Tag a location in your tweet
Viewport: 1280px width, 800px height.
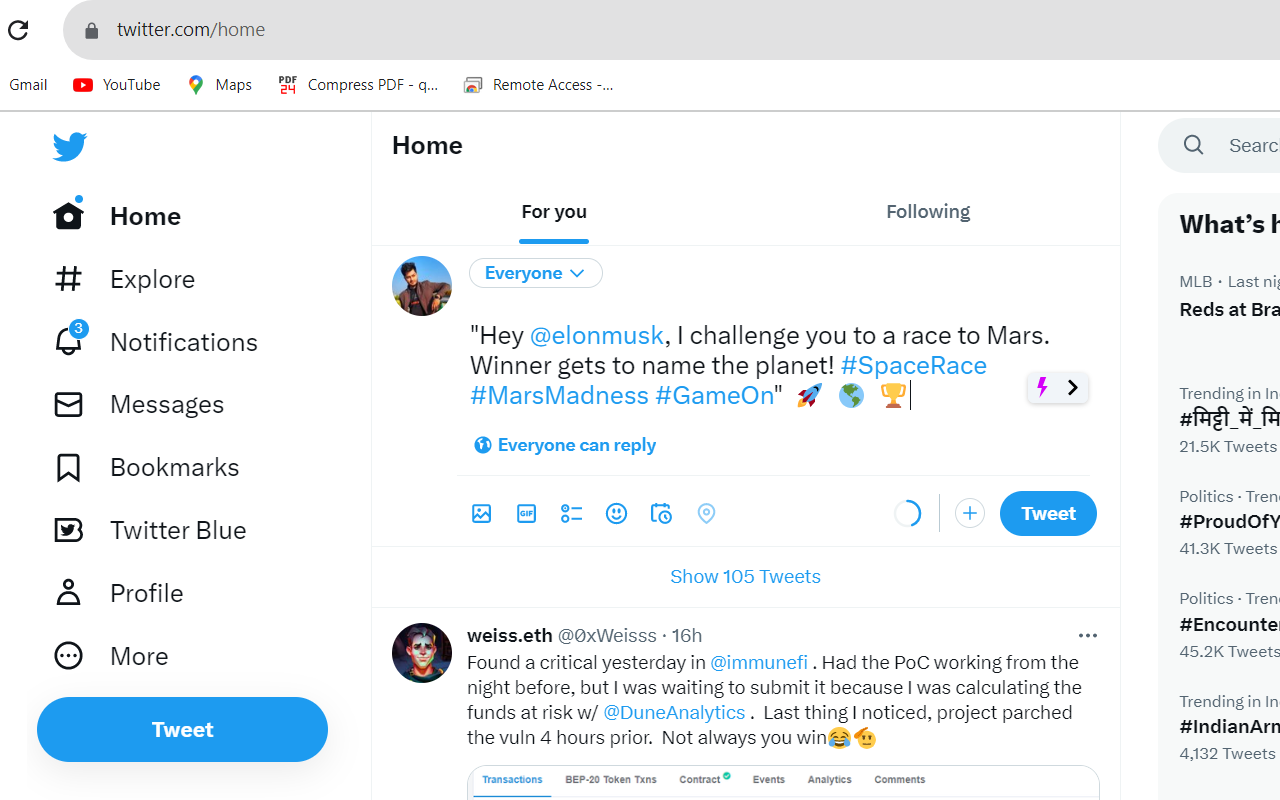click(706, 513)
